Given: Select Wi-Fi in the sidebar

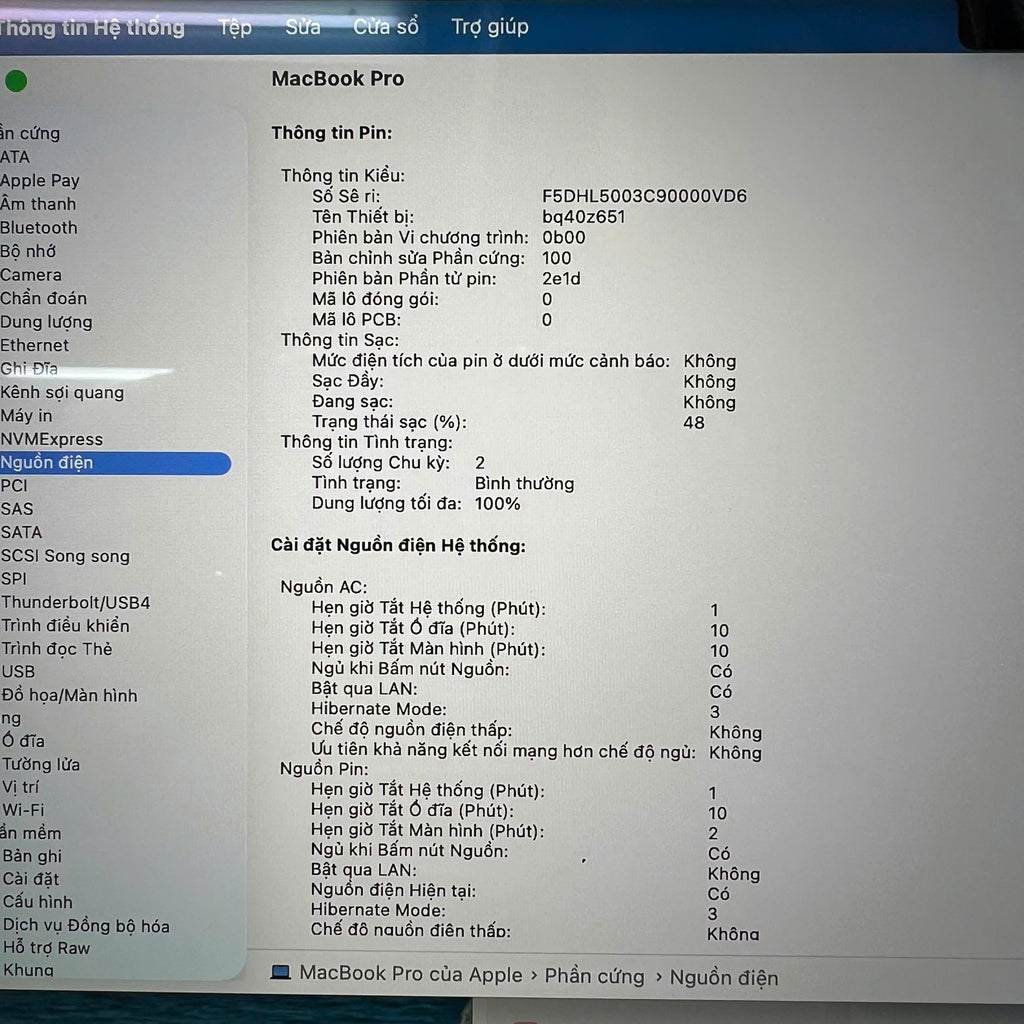Looking at the screenshot, I should pos(23,810).
